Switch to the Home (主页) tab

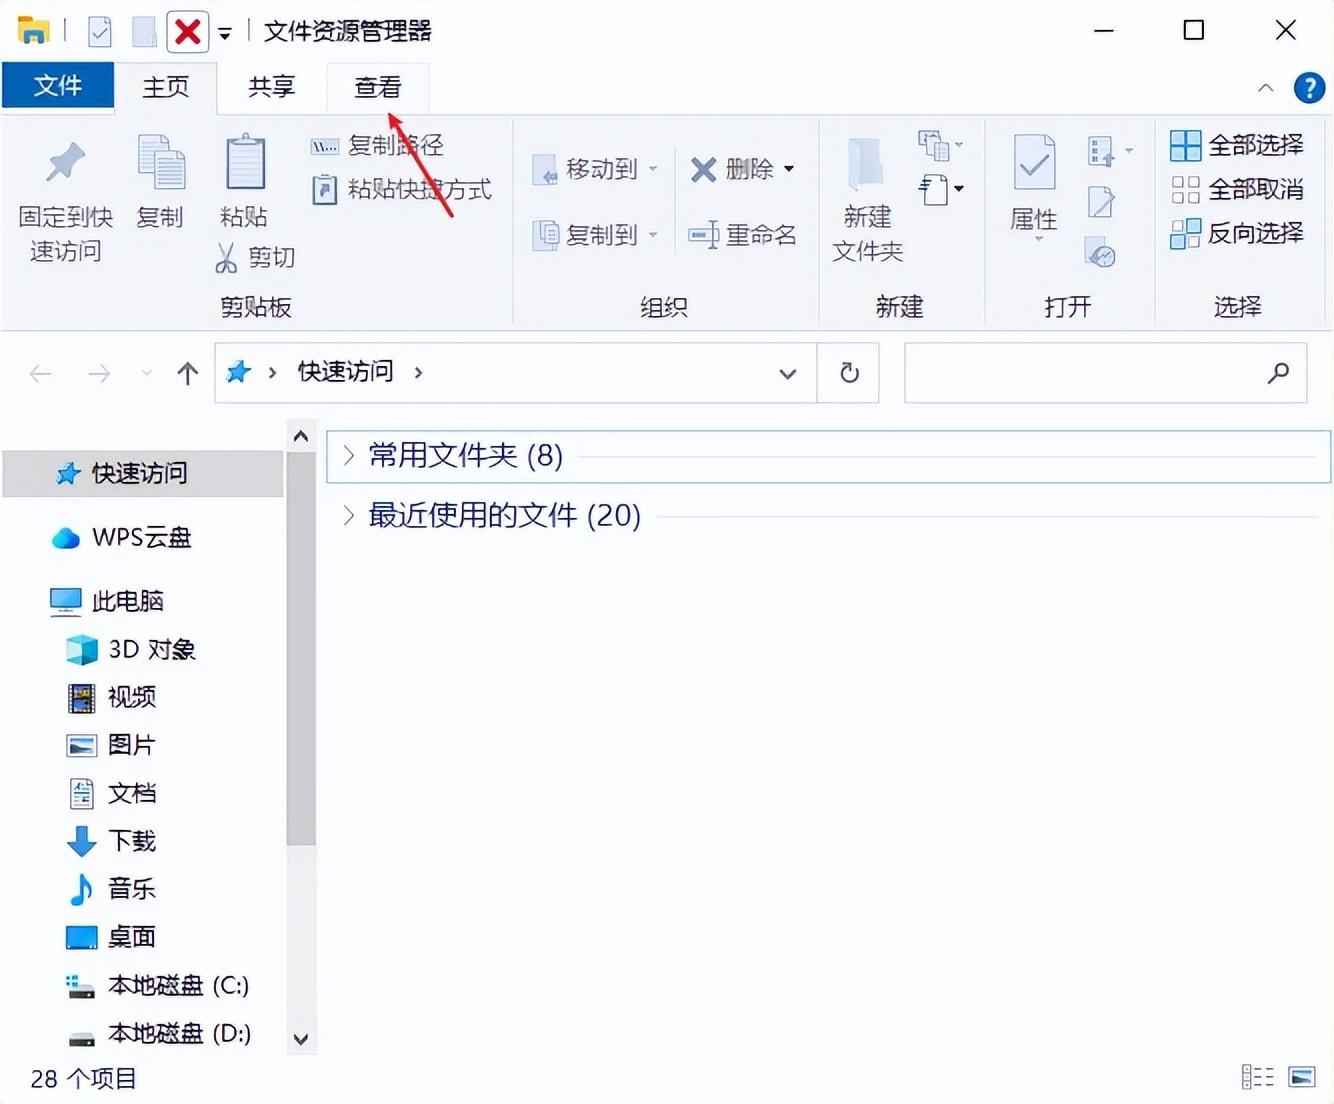[166, 87]
